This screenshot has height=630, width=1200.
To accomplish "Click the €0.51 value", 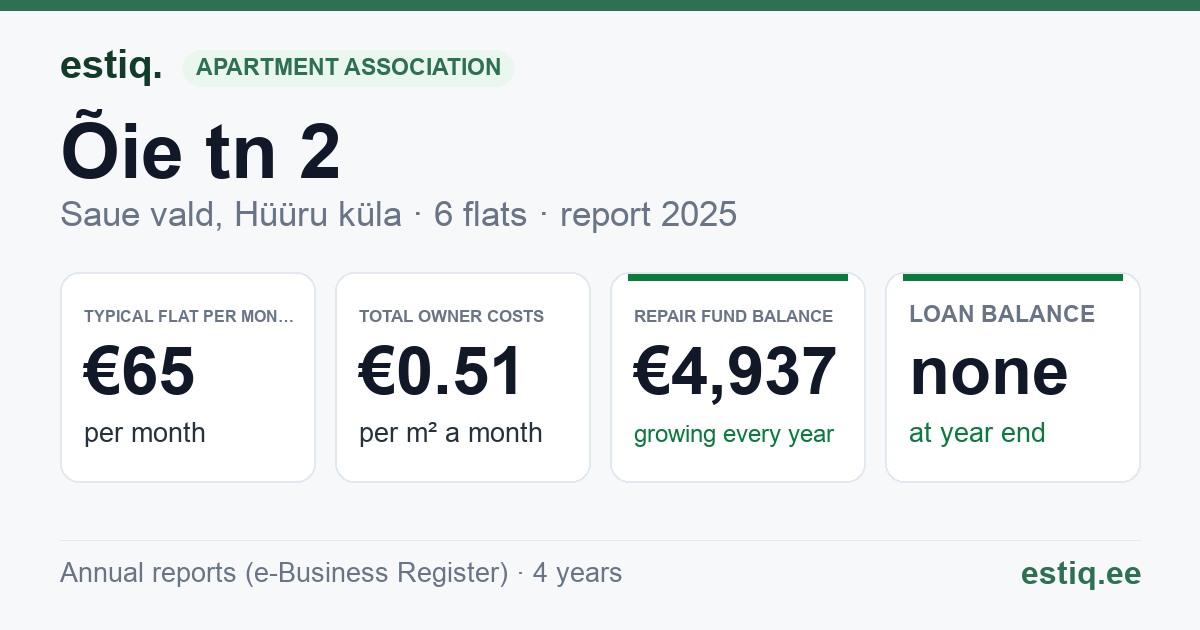I will point(441,372).
